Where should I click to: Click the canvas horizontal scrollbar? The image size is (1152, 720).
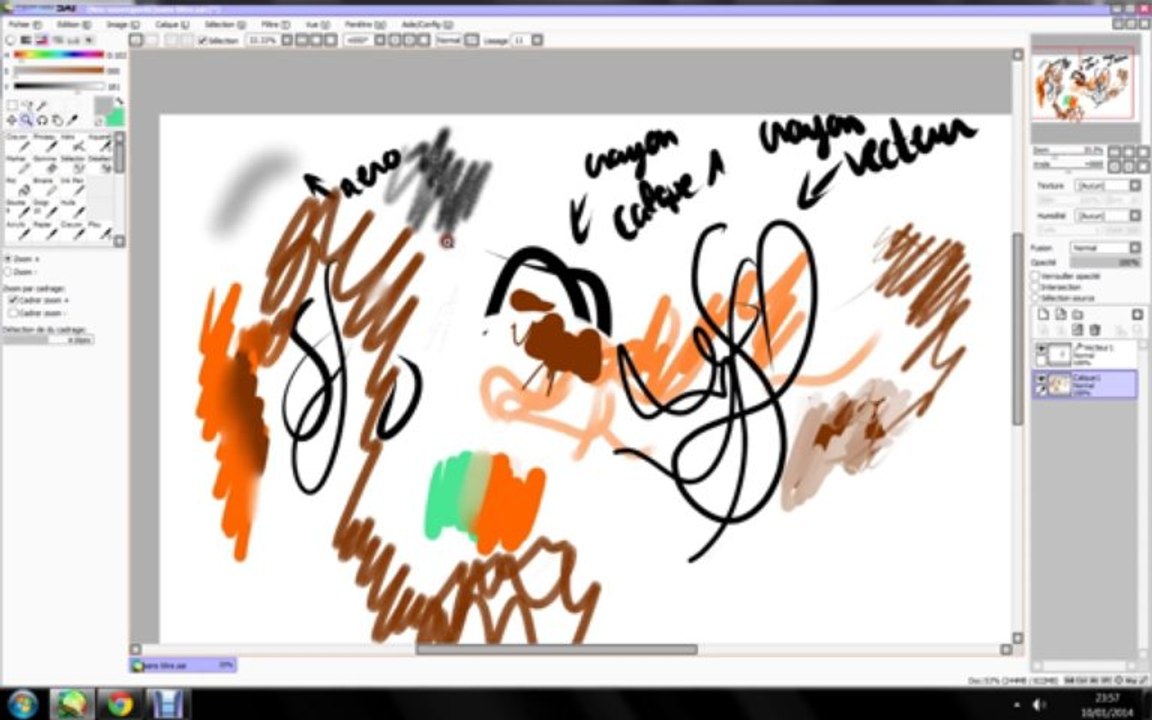pos(556,649)
